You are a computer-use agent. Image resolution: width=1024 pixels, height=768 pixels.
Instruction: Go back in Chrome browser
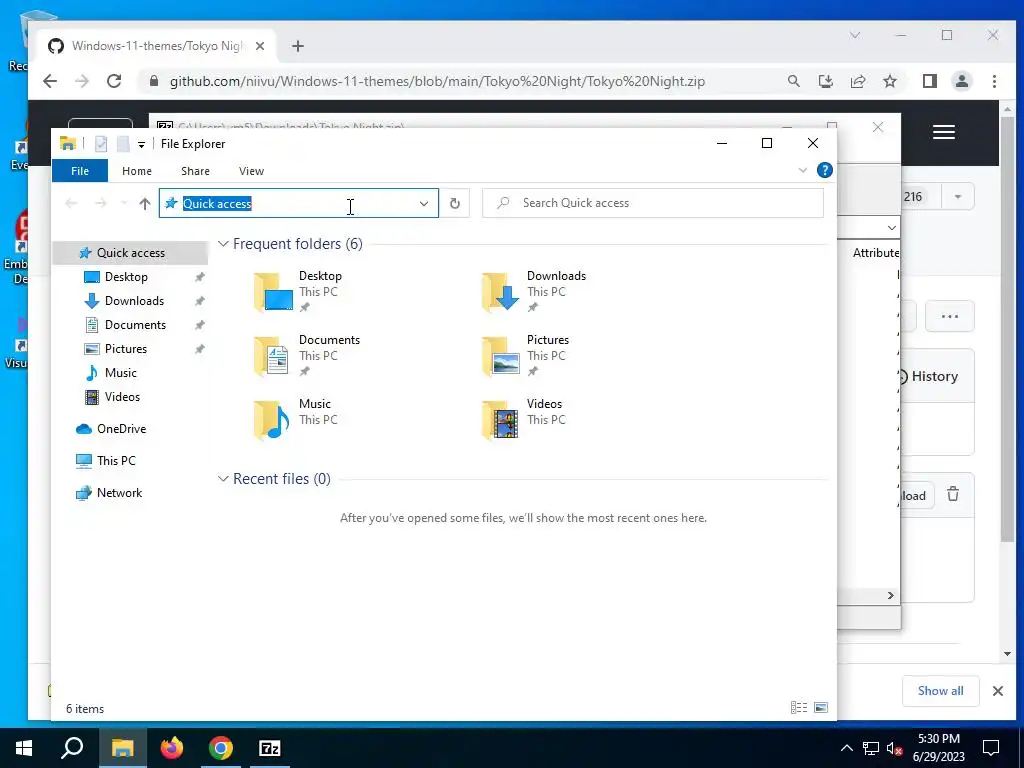point(50,81)
